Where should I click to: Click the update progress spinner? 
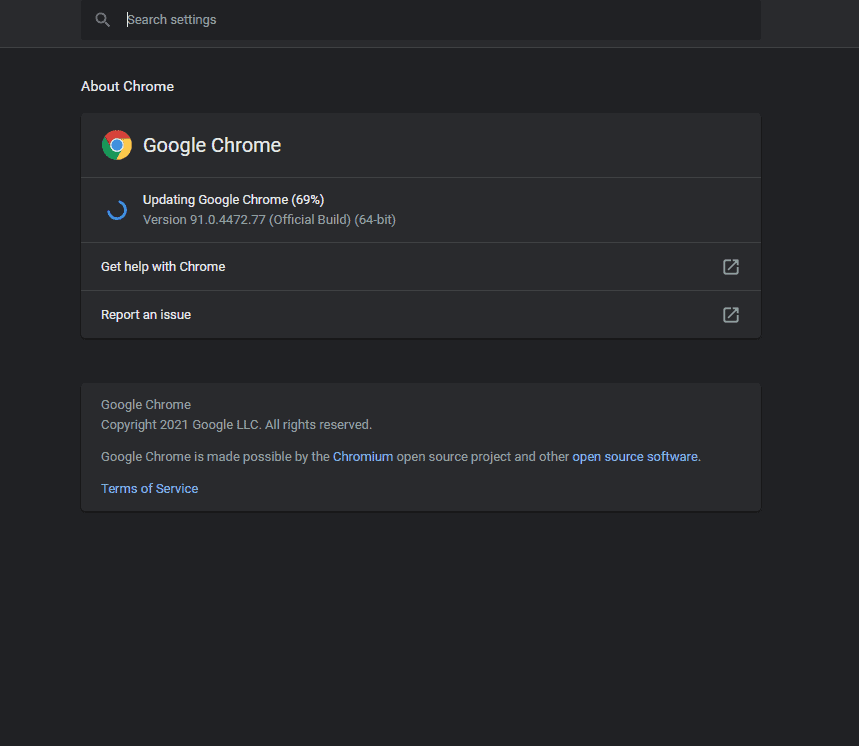point(117,210)
